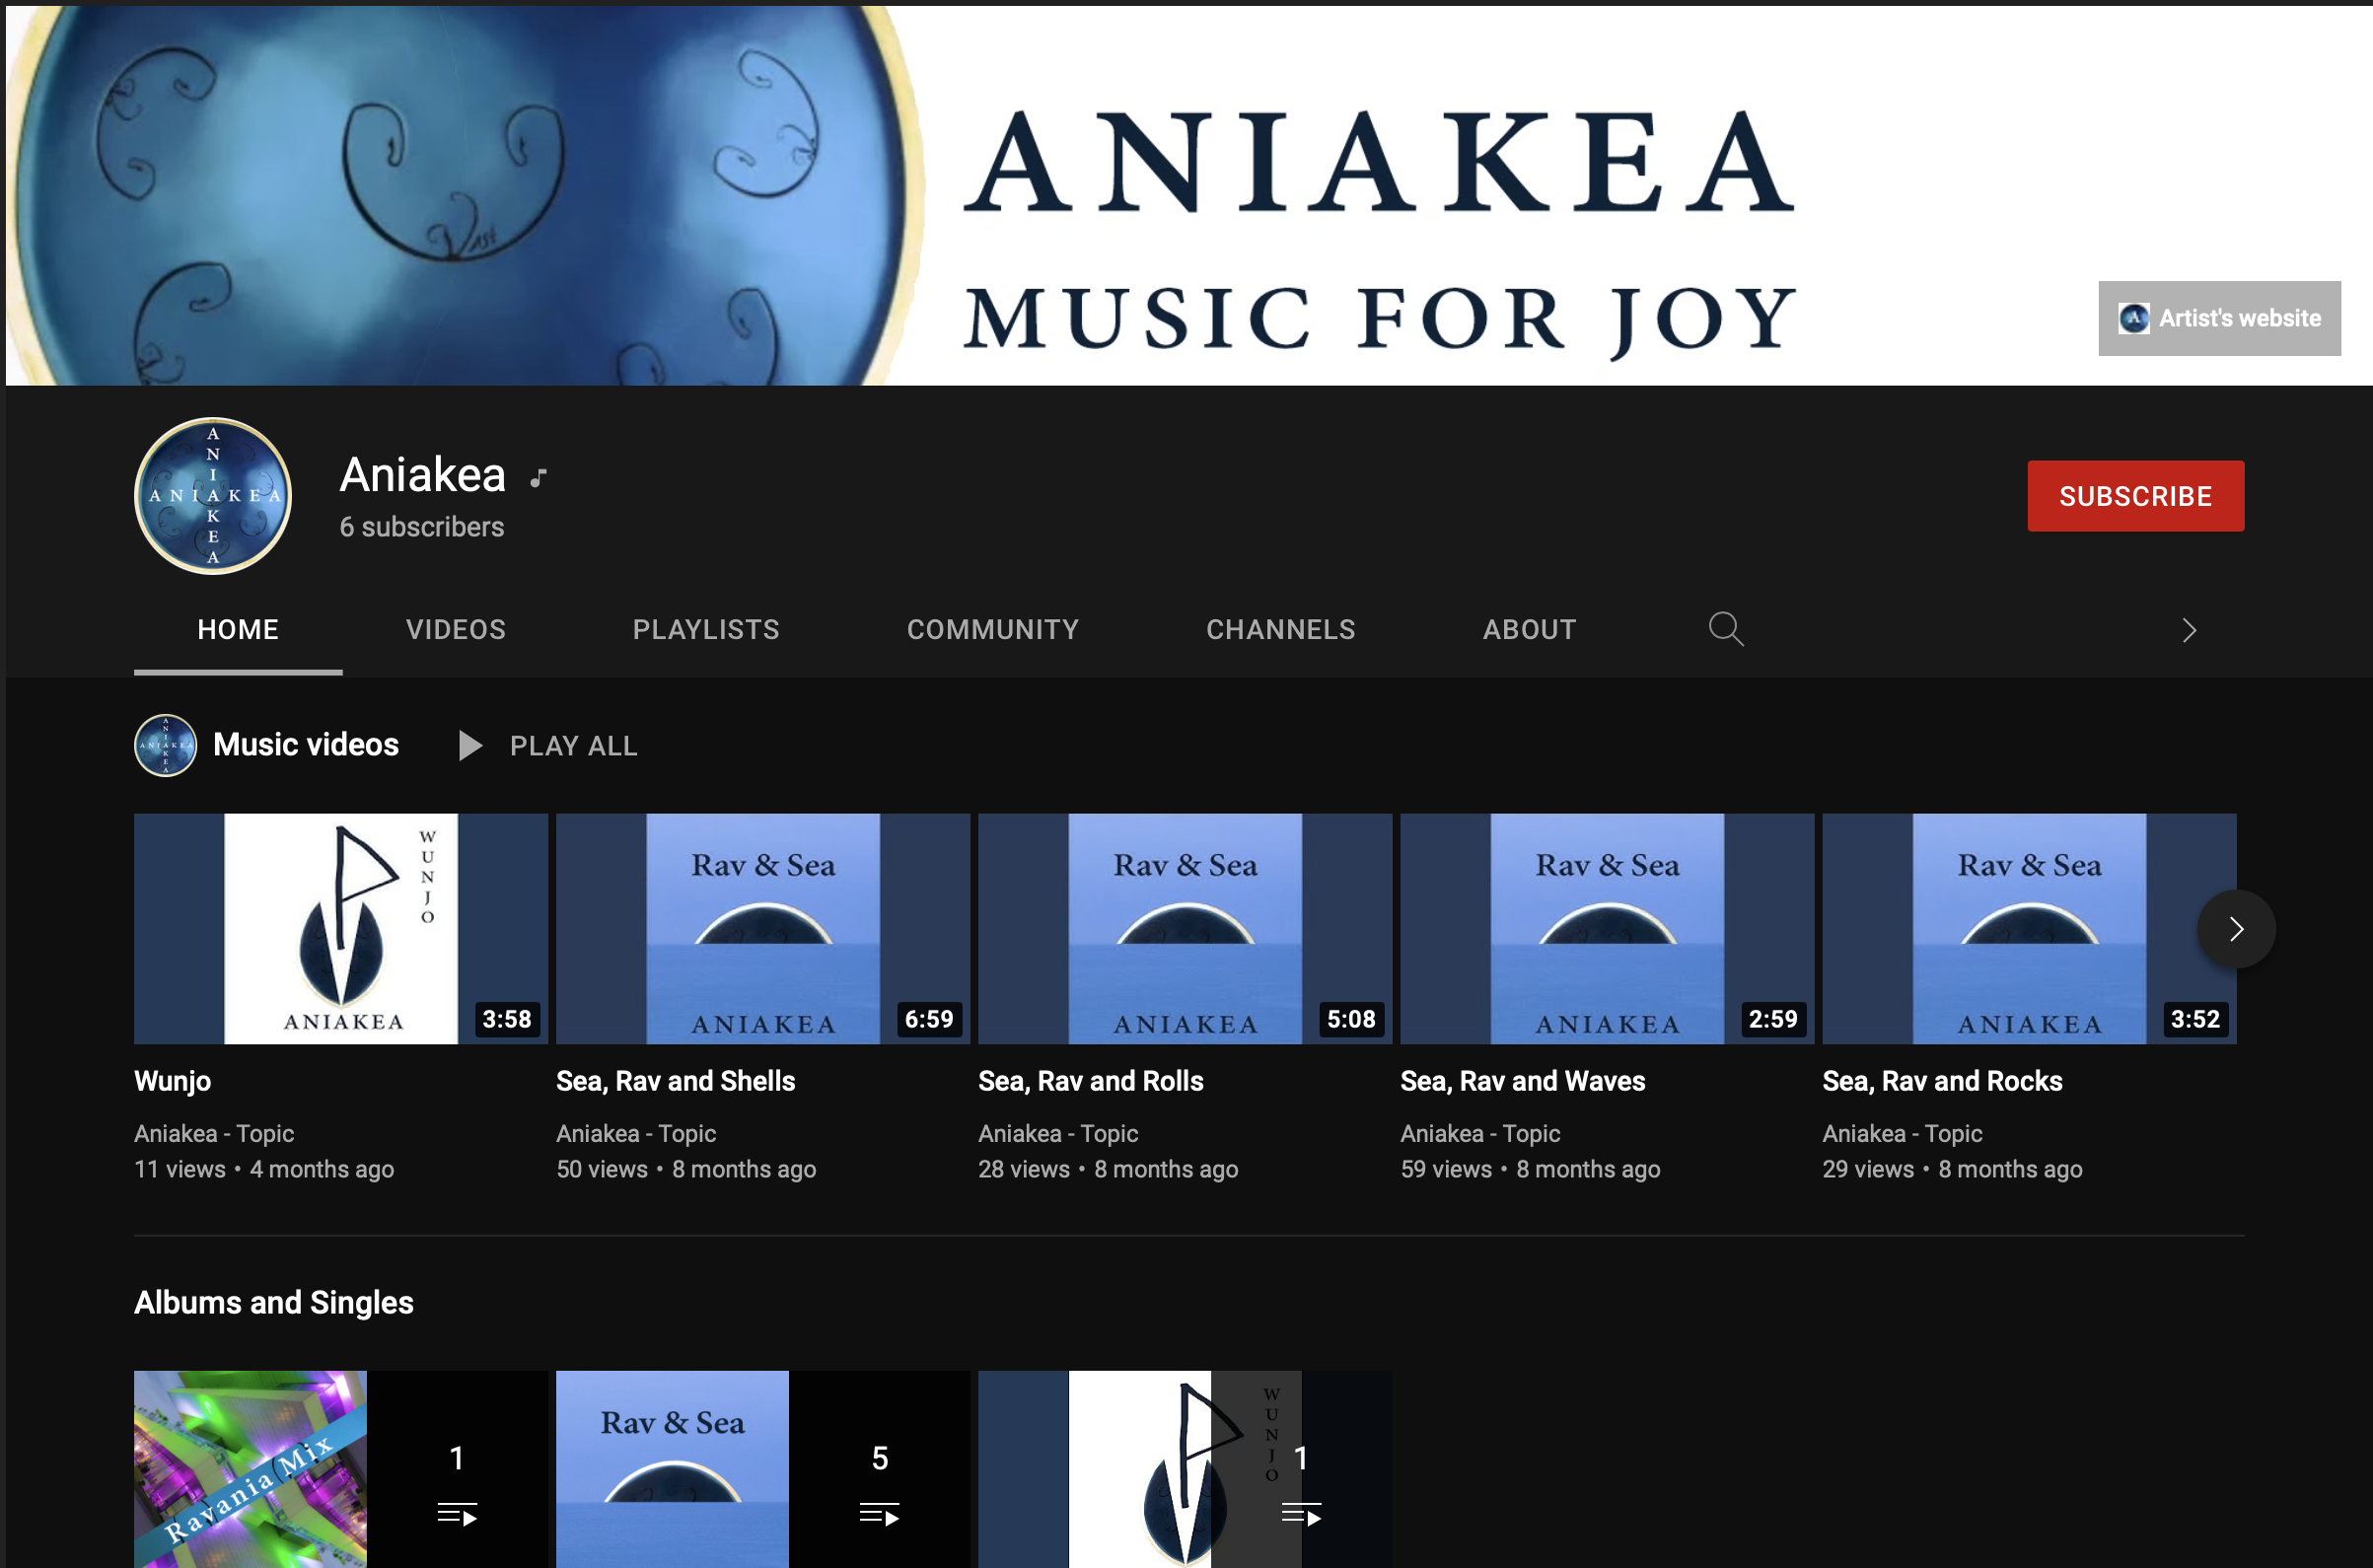Click the PLAY ALL text
Screen dimensions: 2373x1568
pos(574,746)
